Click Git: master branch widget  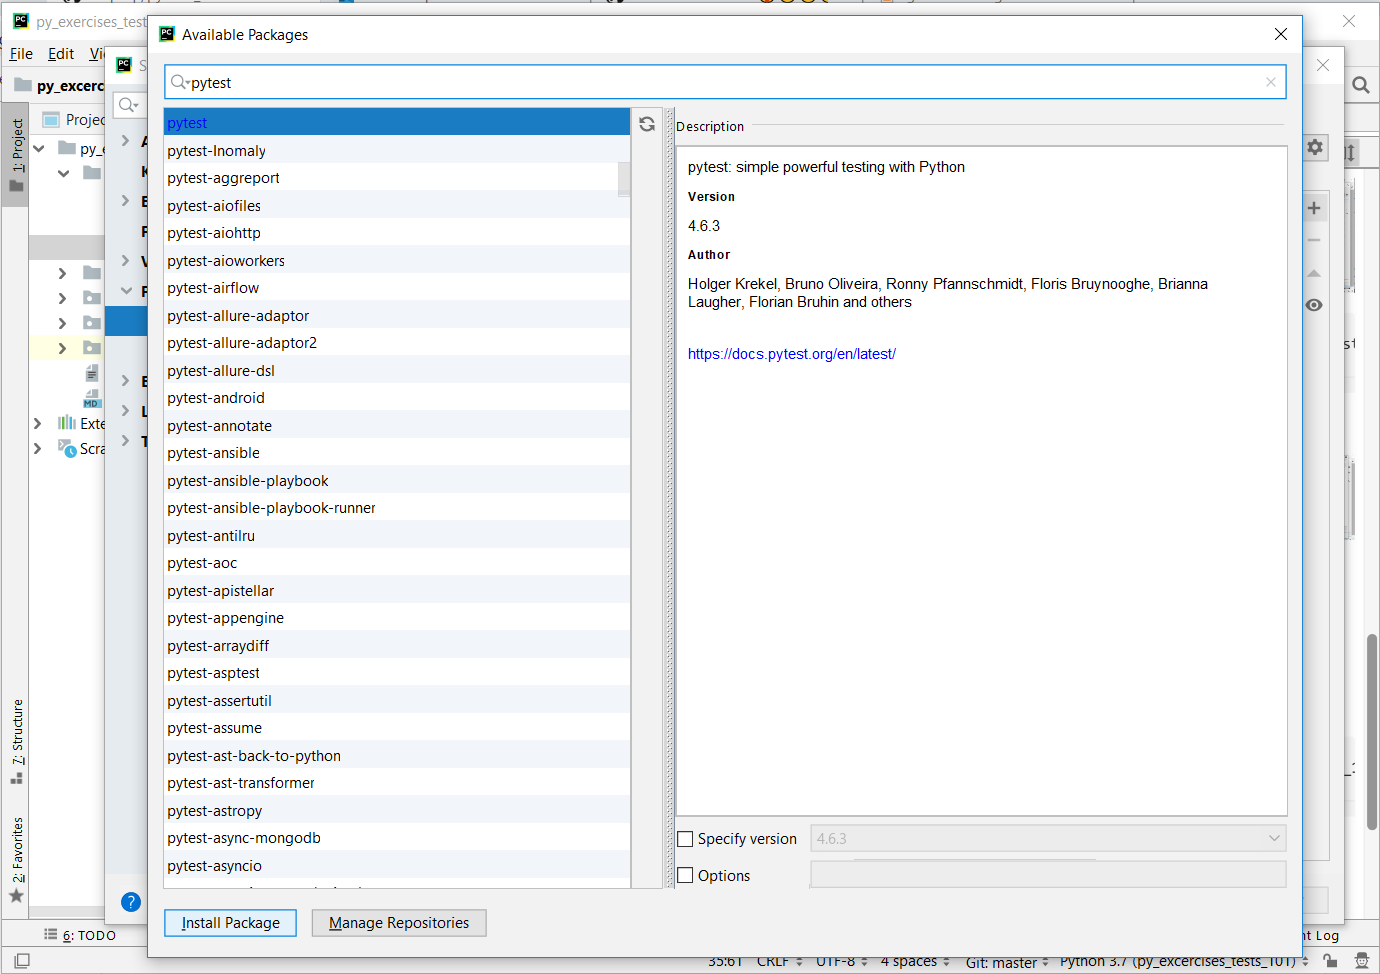[1007, 962]
